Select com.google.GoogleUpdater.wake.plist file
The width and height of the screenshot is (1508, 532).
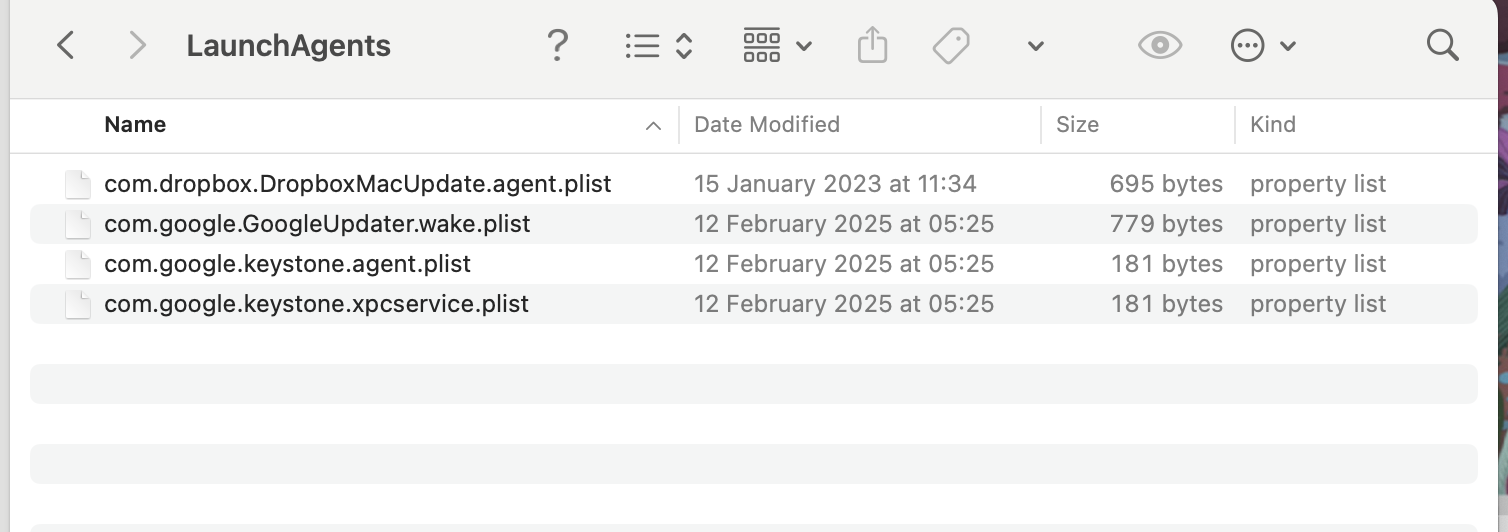(x=317, y=224)
